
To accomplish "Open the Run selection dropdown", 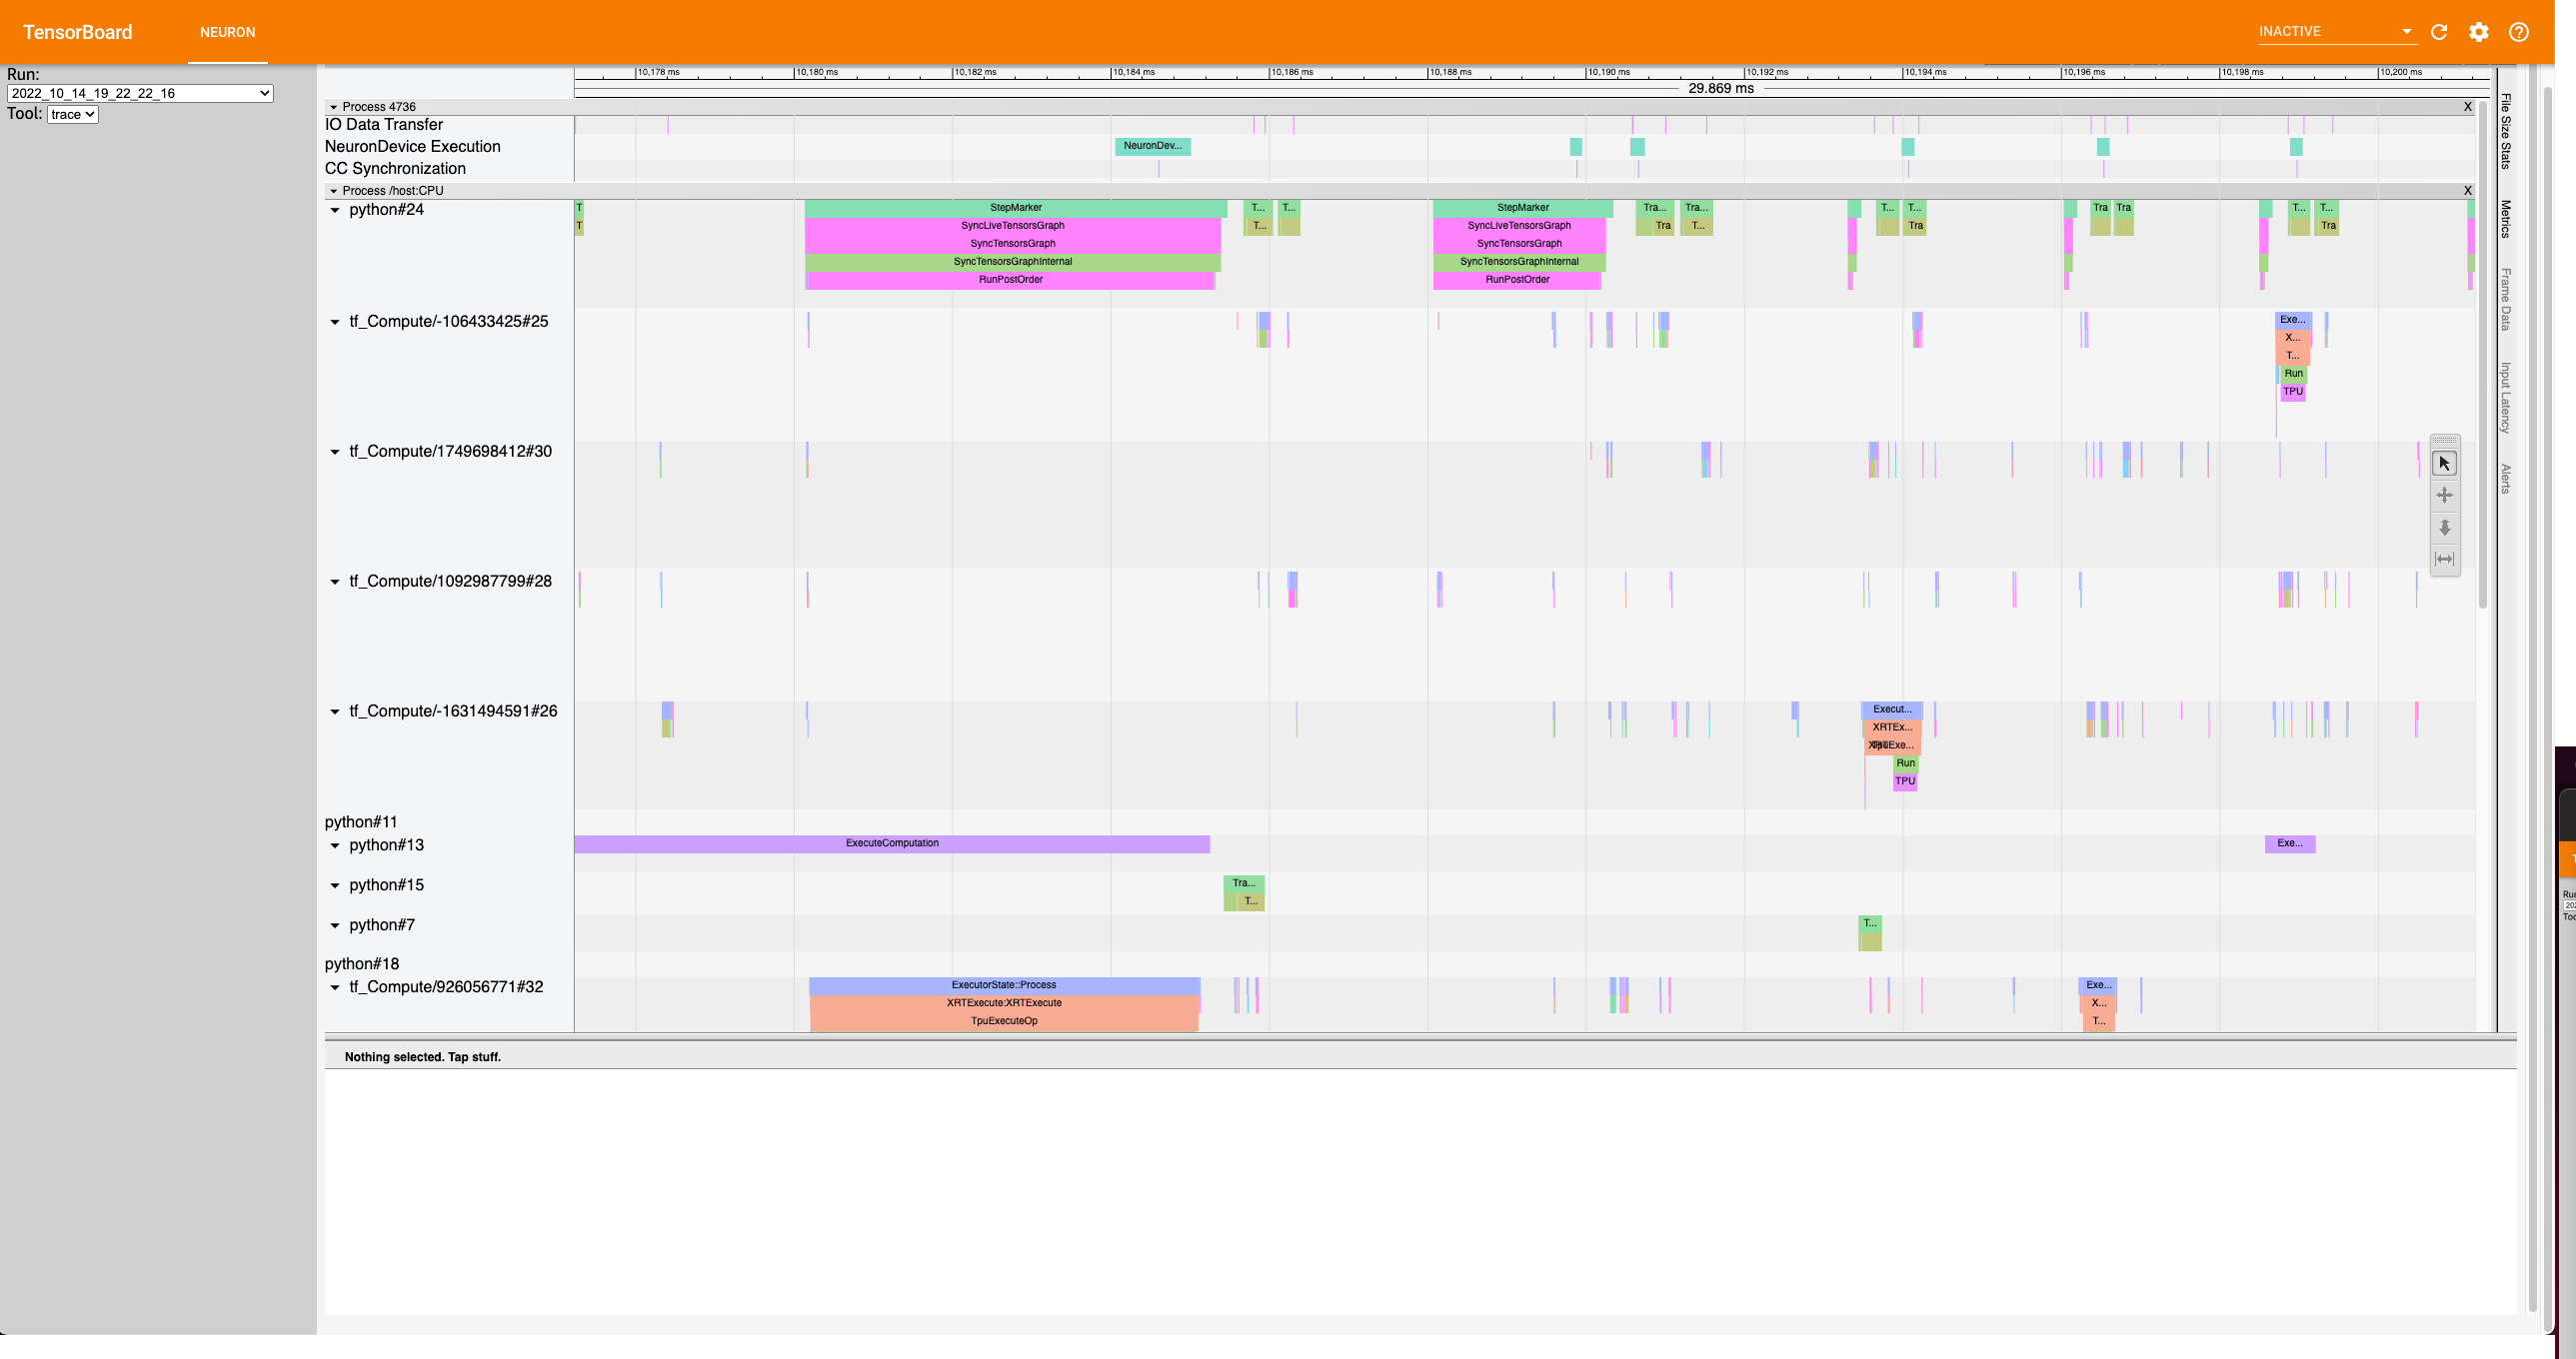I will pyautogui.click(x=139, y=93).
